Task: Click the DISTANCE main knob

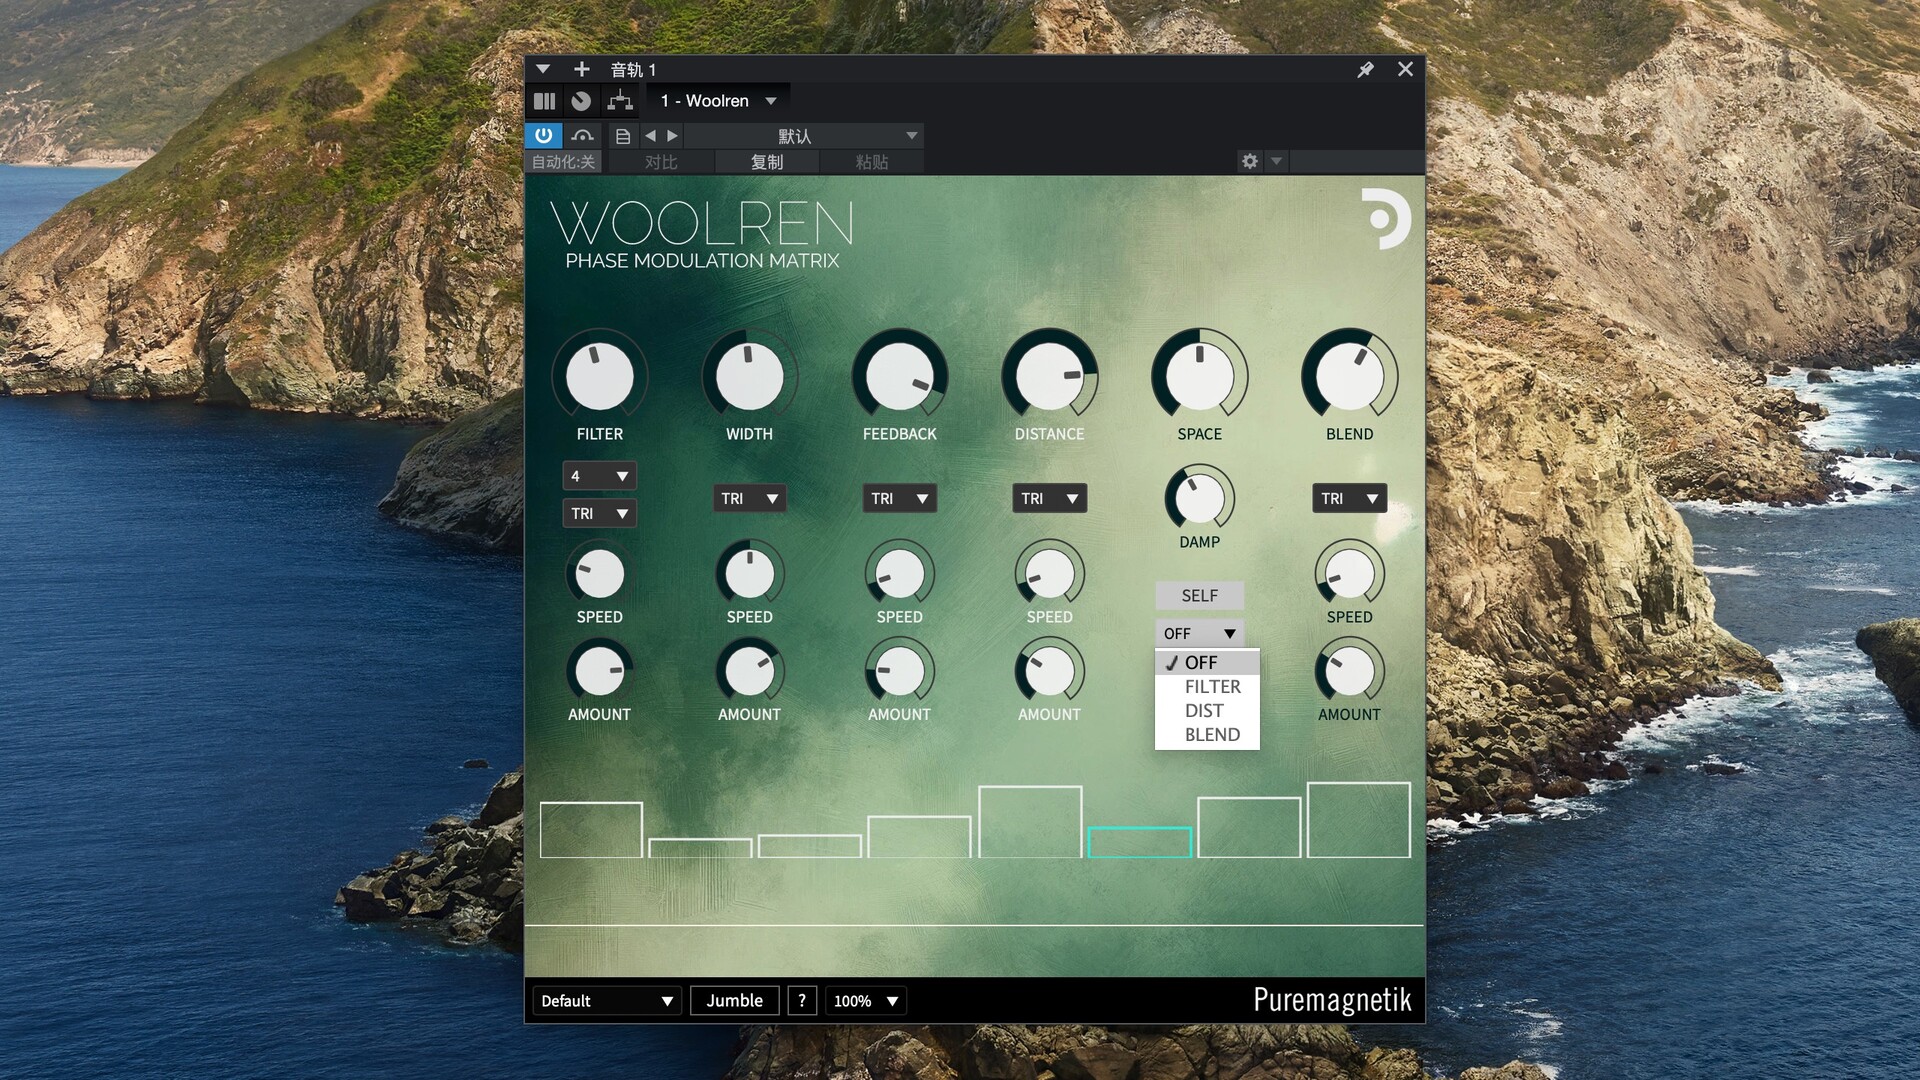Action: 1049,377
